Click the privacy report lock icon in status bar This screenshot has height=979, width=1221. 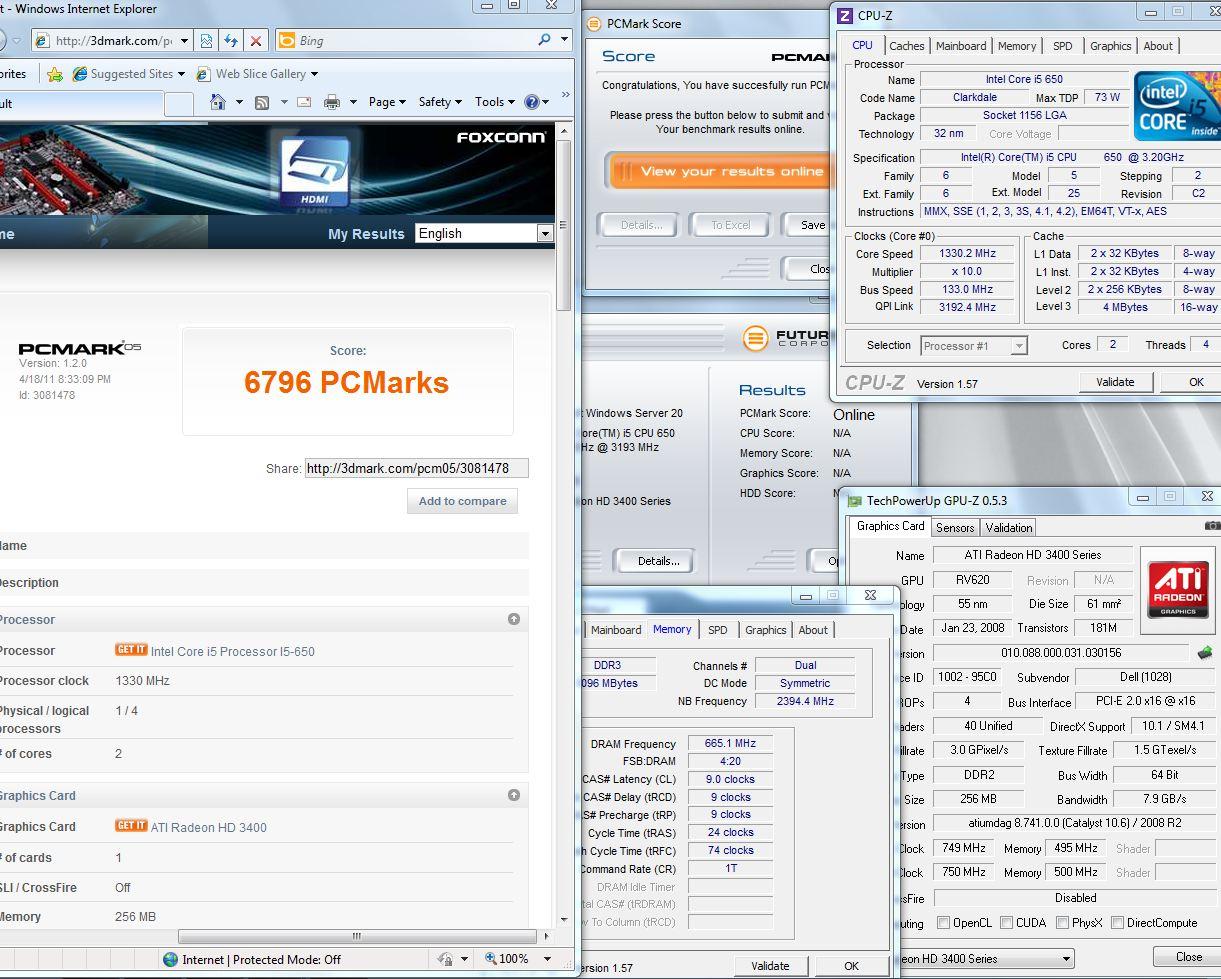point(445,959)
